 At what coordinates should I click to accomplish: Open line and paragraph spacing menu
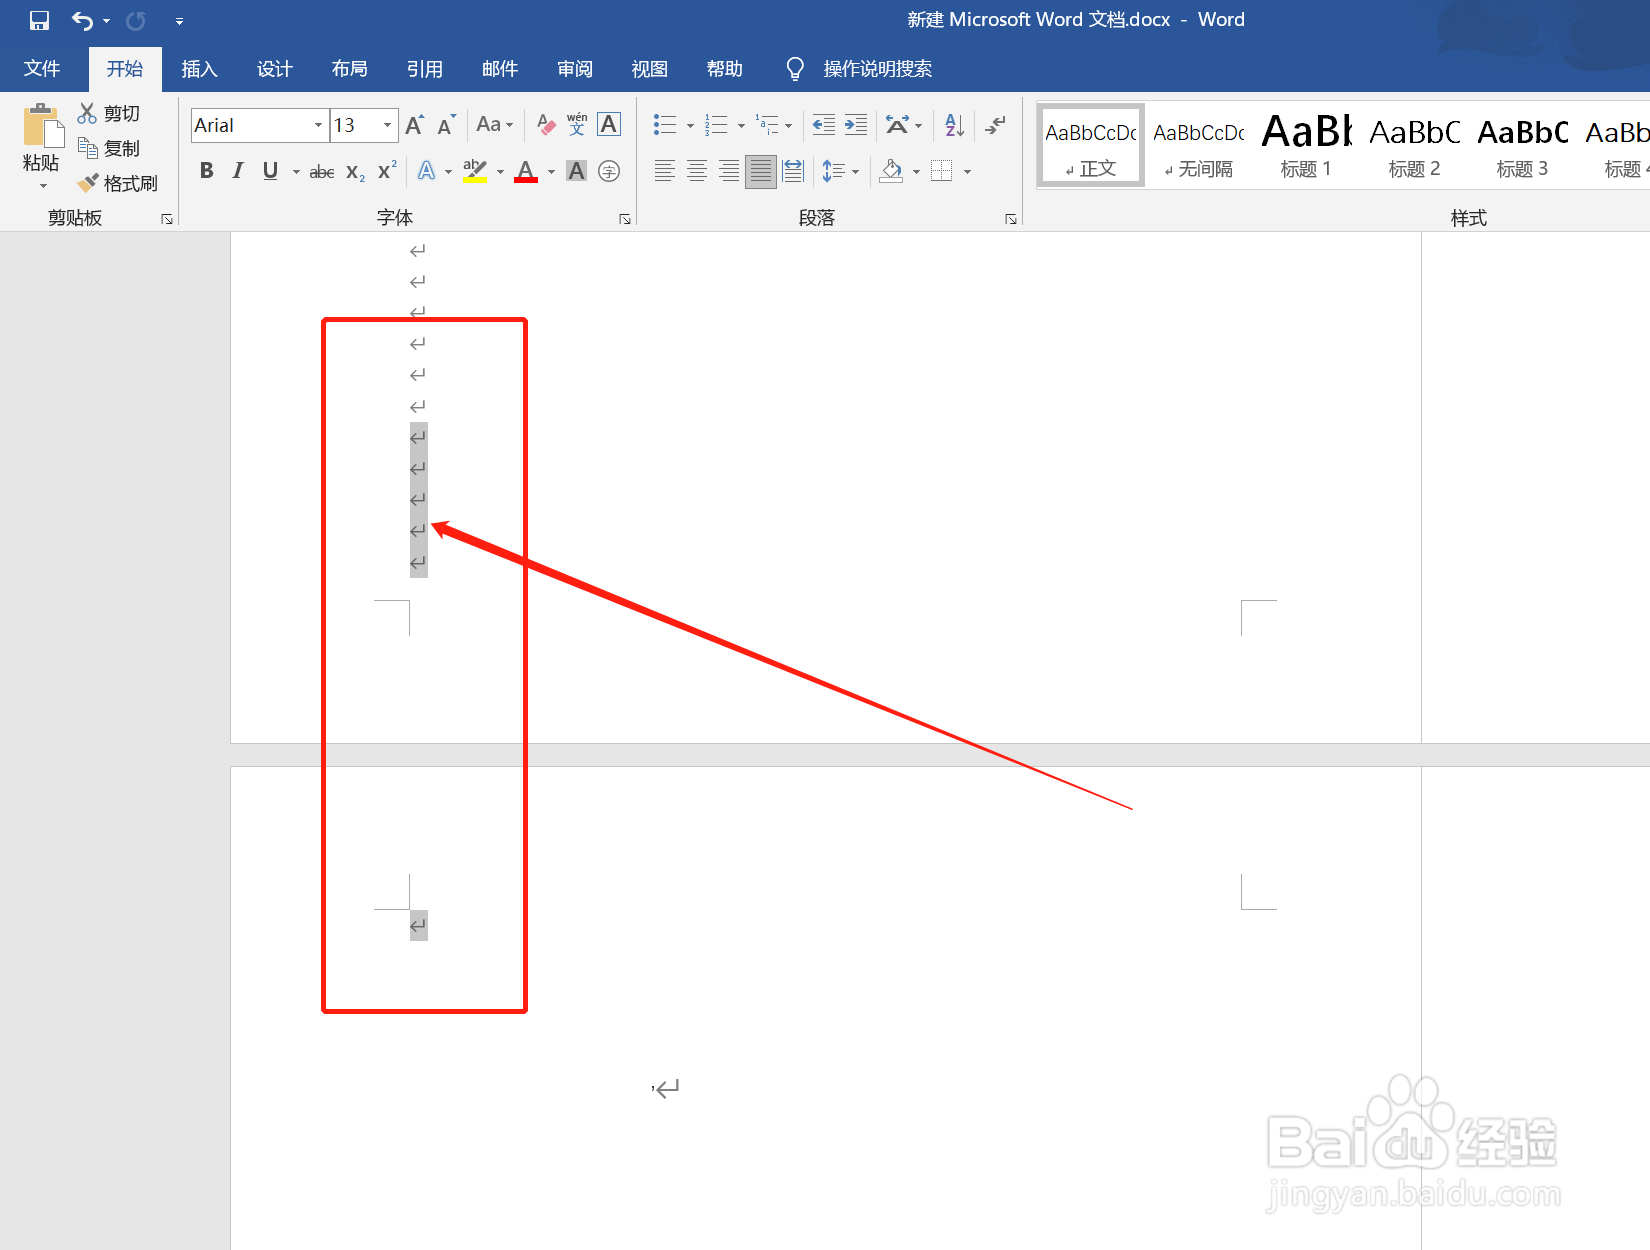[835, 171]
